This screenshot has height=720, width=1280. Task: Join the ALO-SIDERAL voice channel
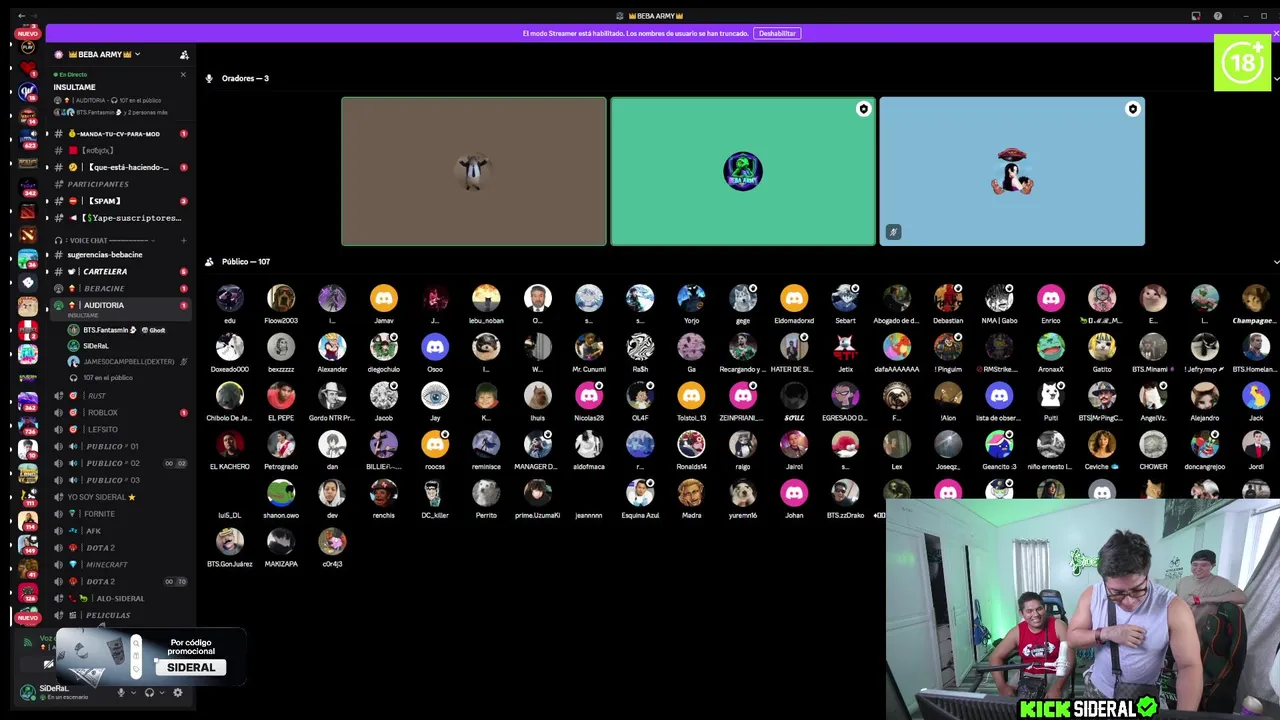click(120, 598)
